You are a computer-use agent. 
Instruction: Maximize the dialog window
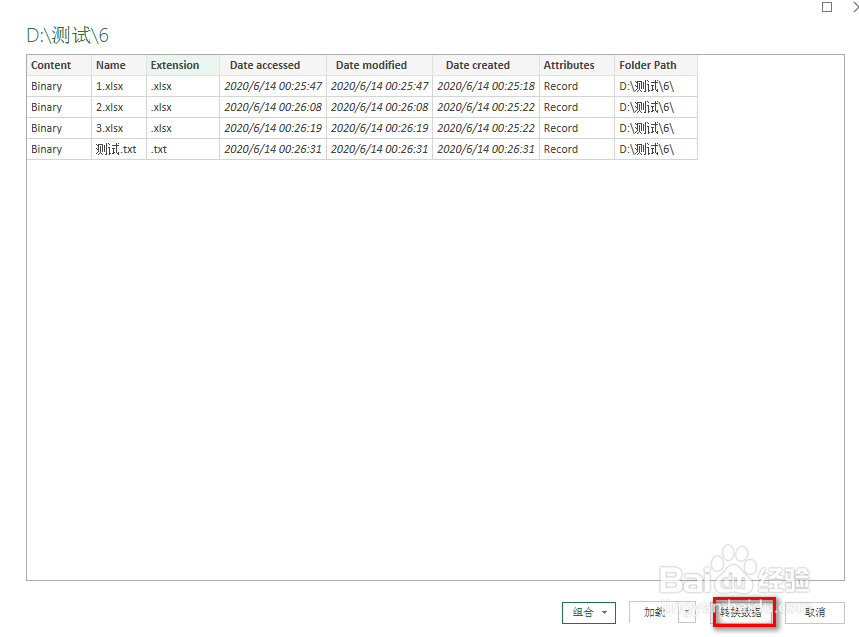827,7
